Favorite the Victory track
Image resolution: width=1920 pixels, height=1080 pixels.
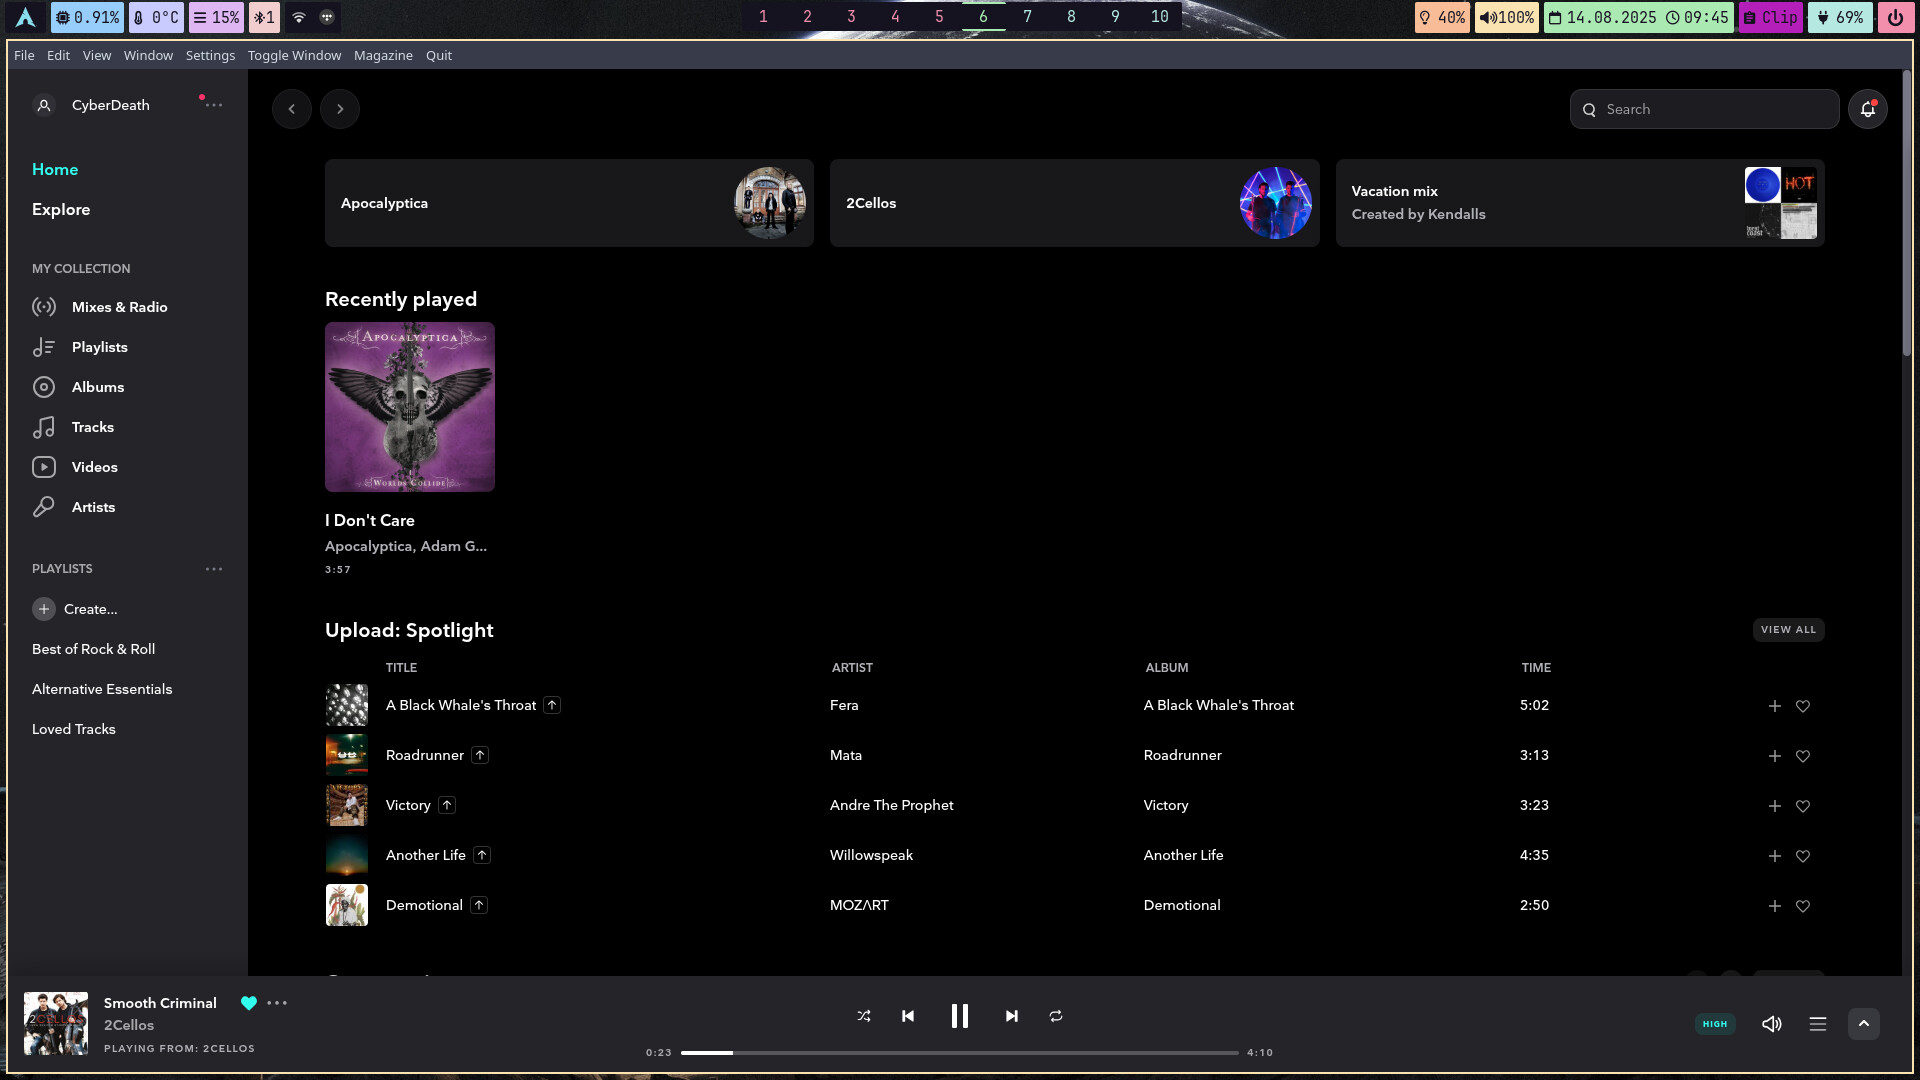[1803, 806]
